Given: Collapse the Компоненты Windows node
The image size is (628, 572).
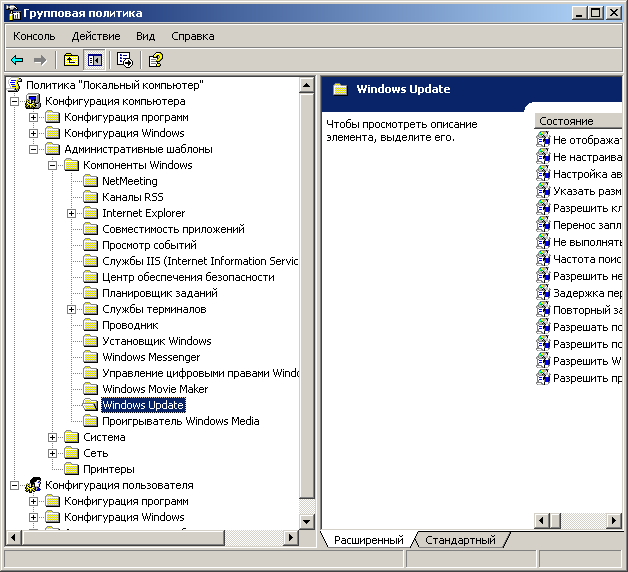Looking at the screenshot, I should [x=53, y=165].
